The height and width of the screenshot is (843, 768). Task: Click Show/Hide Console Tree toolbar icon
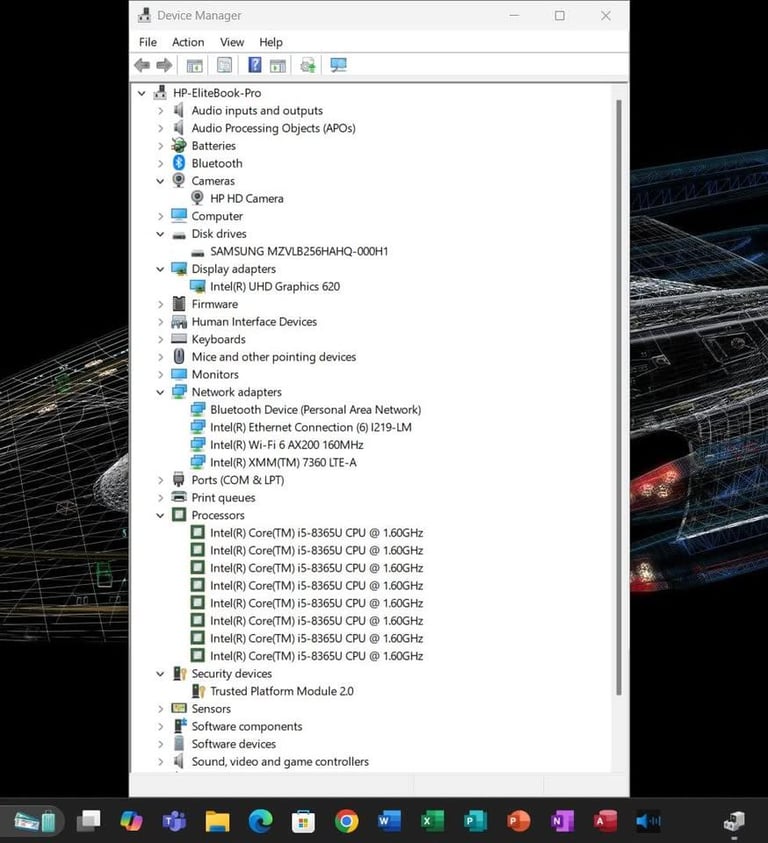194,66
